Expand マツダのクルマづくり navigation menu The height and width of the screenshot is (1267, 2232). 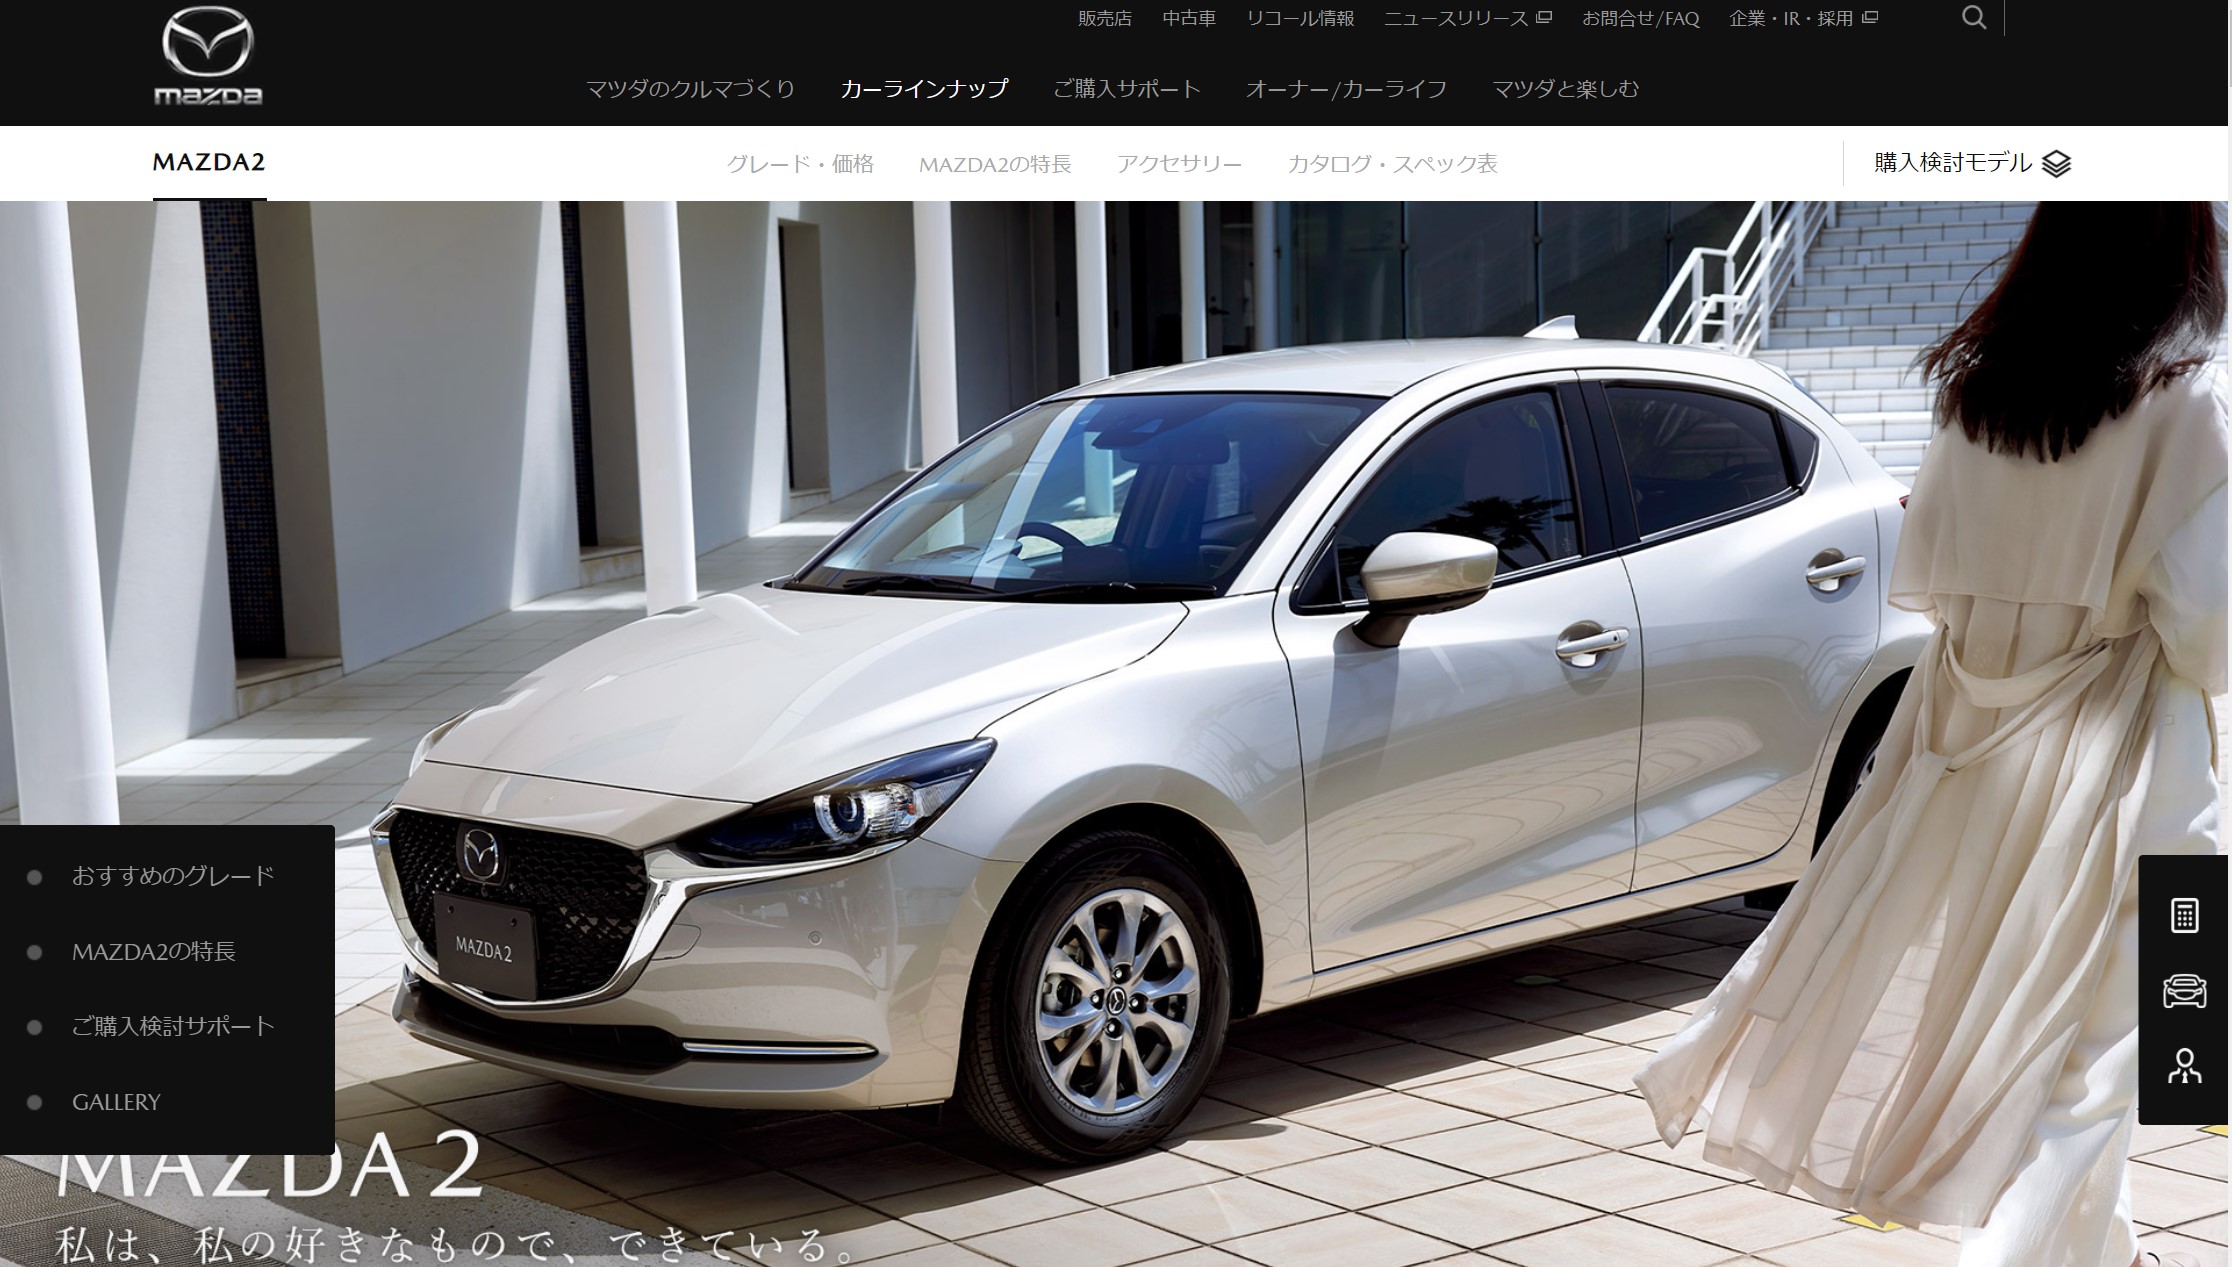click(690, 89)
